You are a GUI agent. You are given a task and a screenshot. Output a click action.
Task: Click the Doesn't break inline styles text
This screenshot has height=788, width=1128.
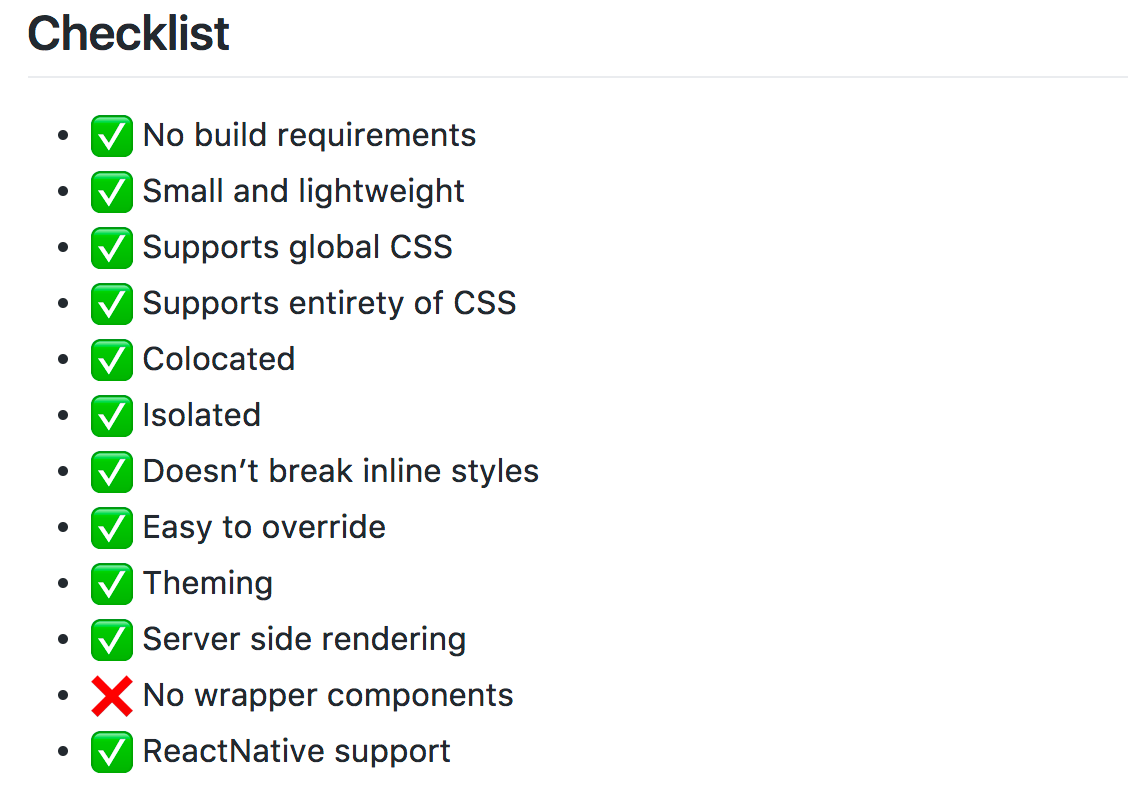tap(341, 471)
